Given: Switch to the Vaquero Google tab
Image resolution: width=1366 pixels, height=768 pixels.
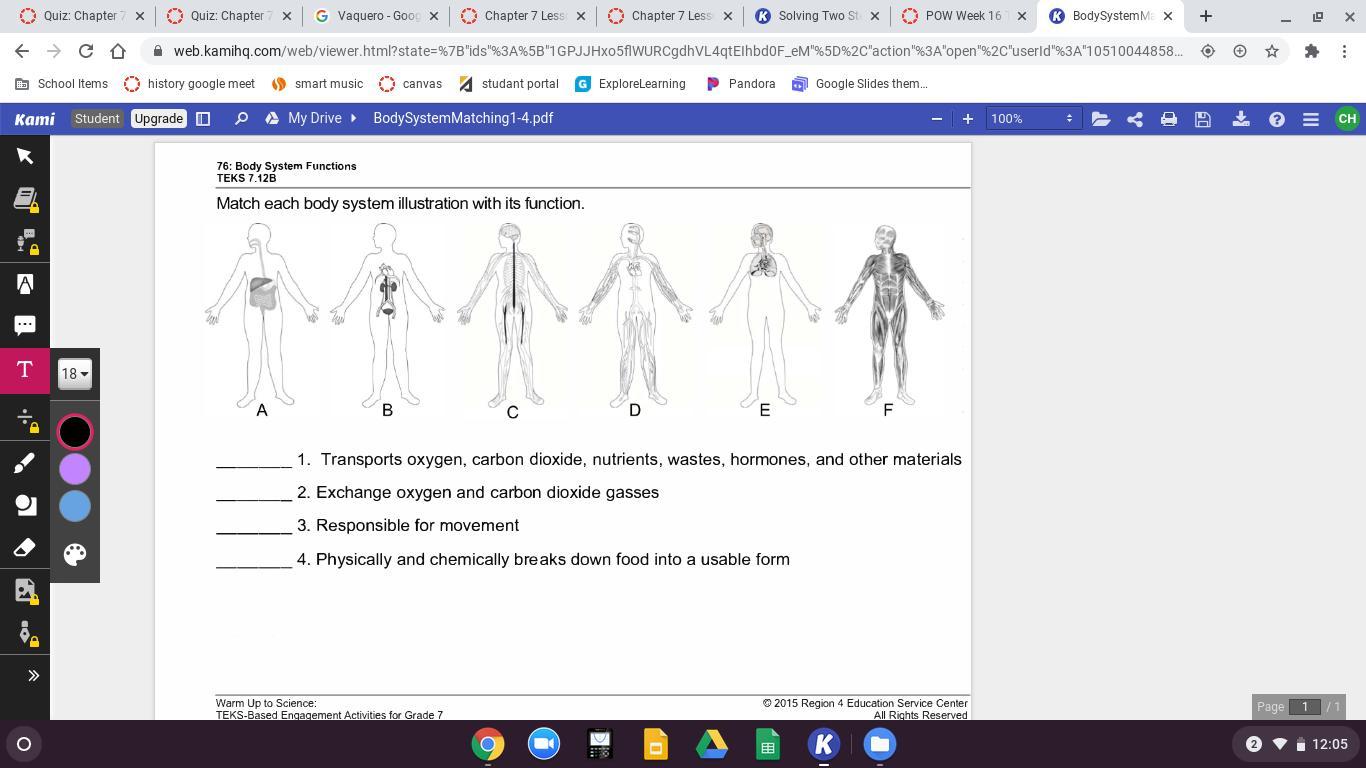Looking at the screenshot, I should tap(376, 16).
